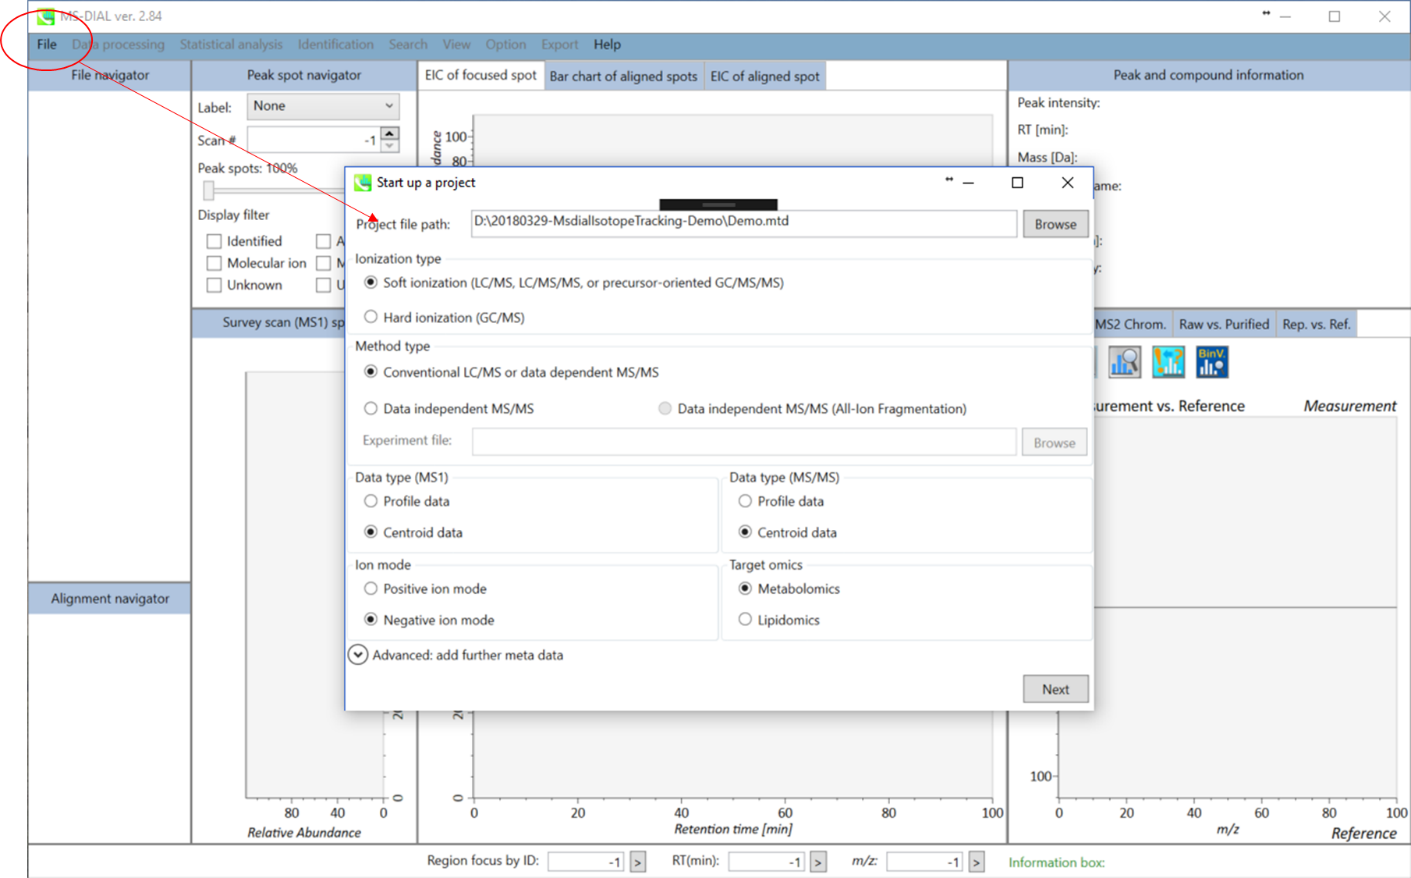
Task: Select Hard ionization (GC/MS) option
Action: (371, 317)
